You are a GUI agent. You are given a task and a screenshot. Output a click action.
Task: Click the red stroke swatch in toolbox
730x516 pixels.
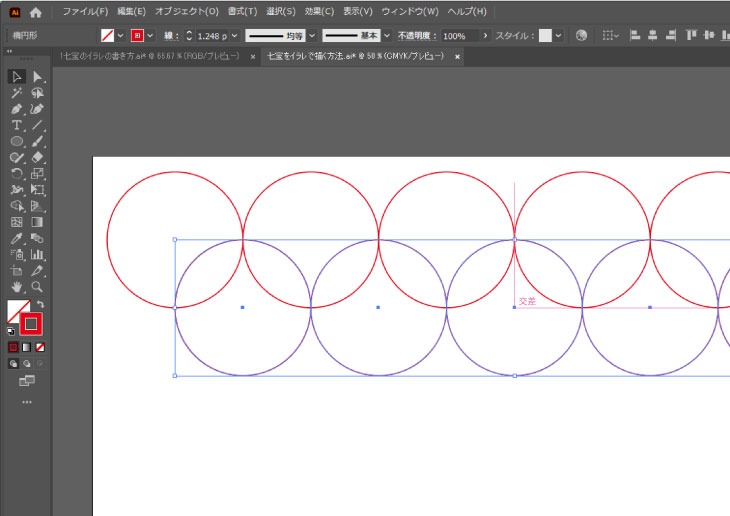tap(32, 322)
